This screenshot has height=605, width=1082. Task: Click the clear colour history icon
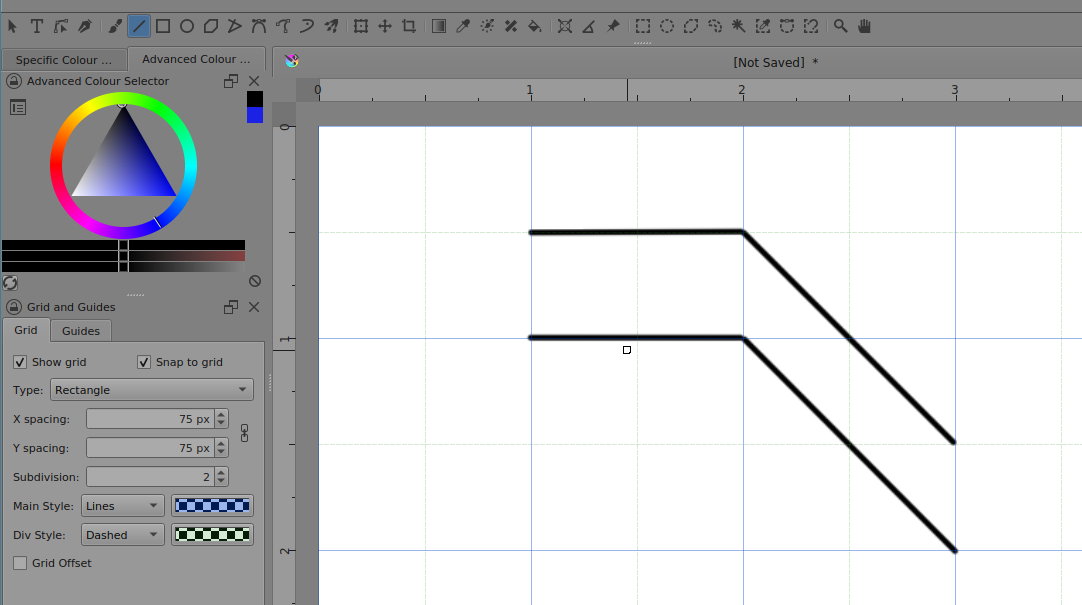pos(255,281)
